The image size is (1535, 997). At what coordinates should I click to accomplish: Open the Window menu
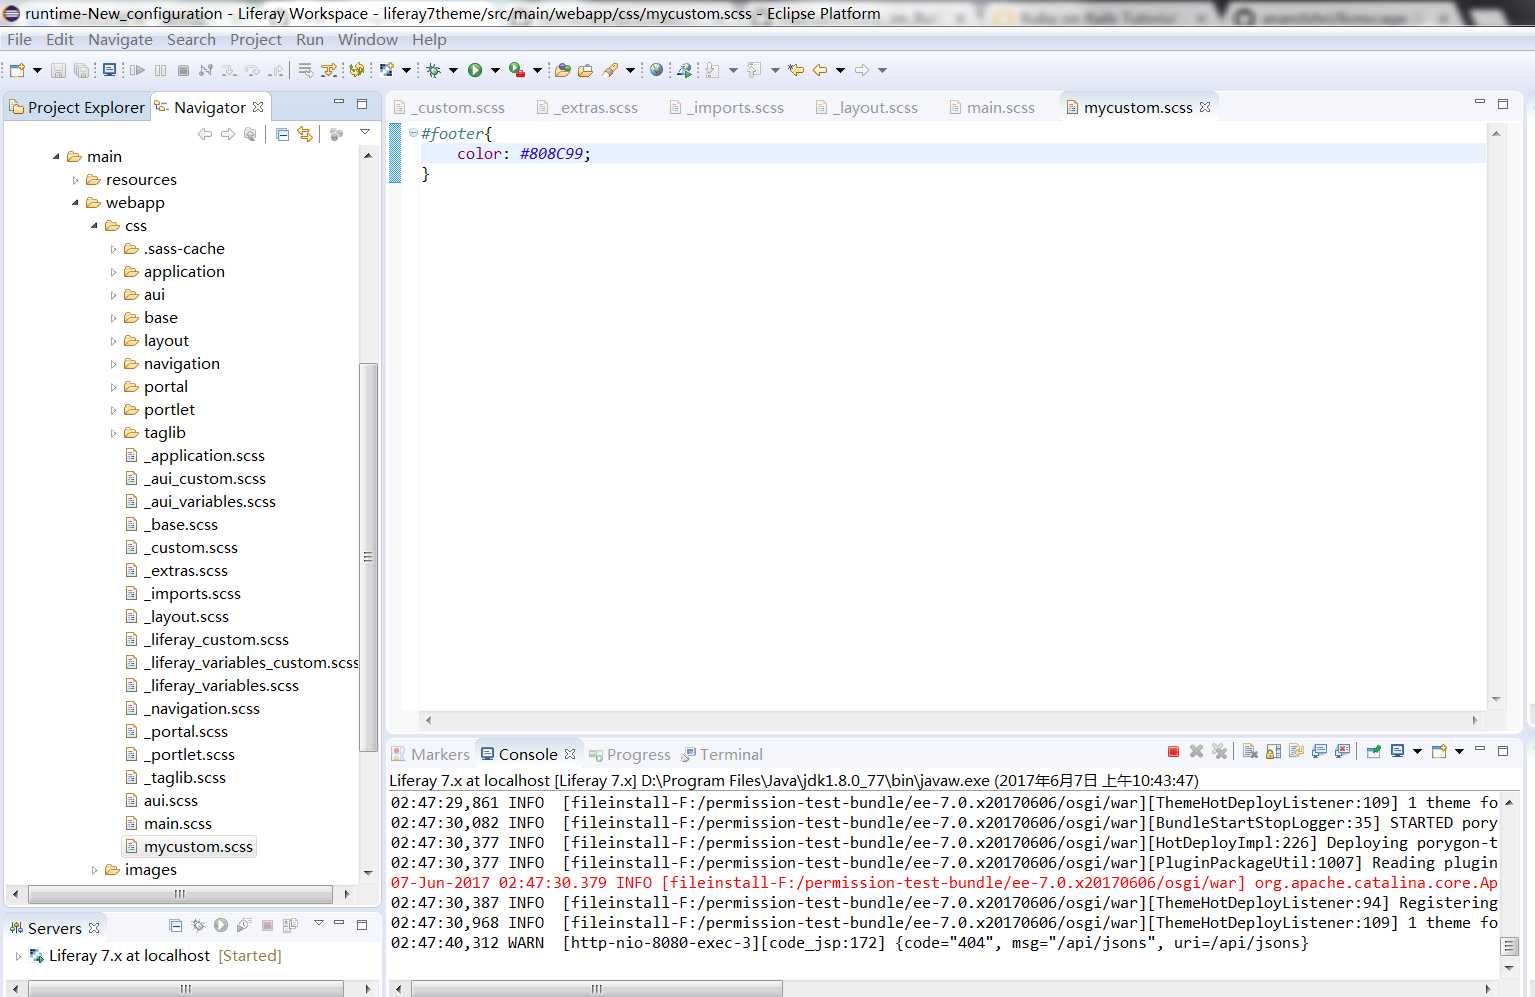[x=367, y=39]
